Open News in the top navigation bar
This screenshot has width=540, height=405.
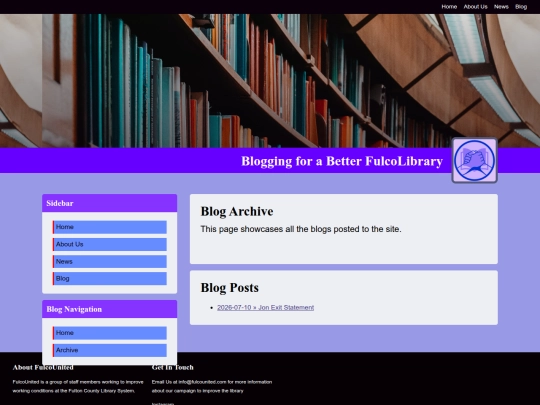(501, 7)
